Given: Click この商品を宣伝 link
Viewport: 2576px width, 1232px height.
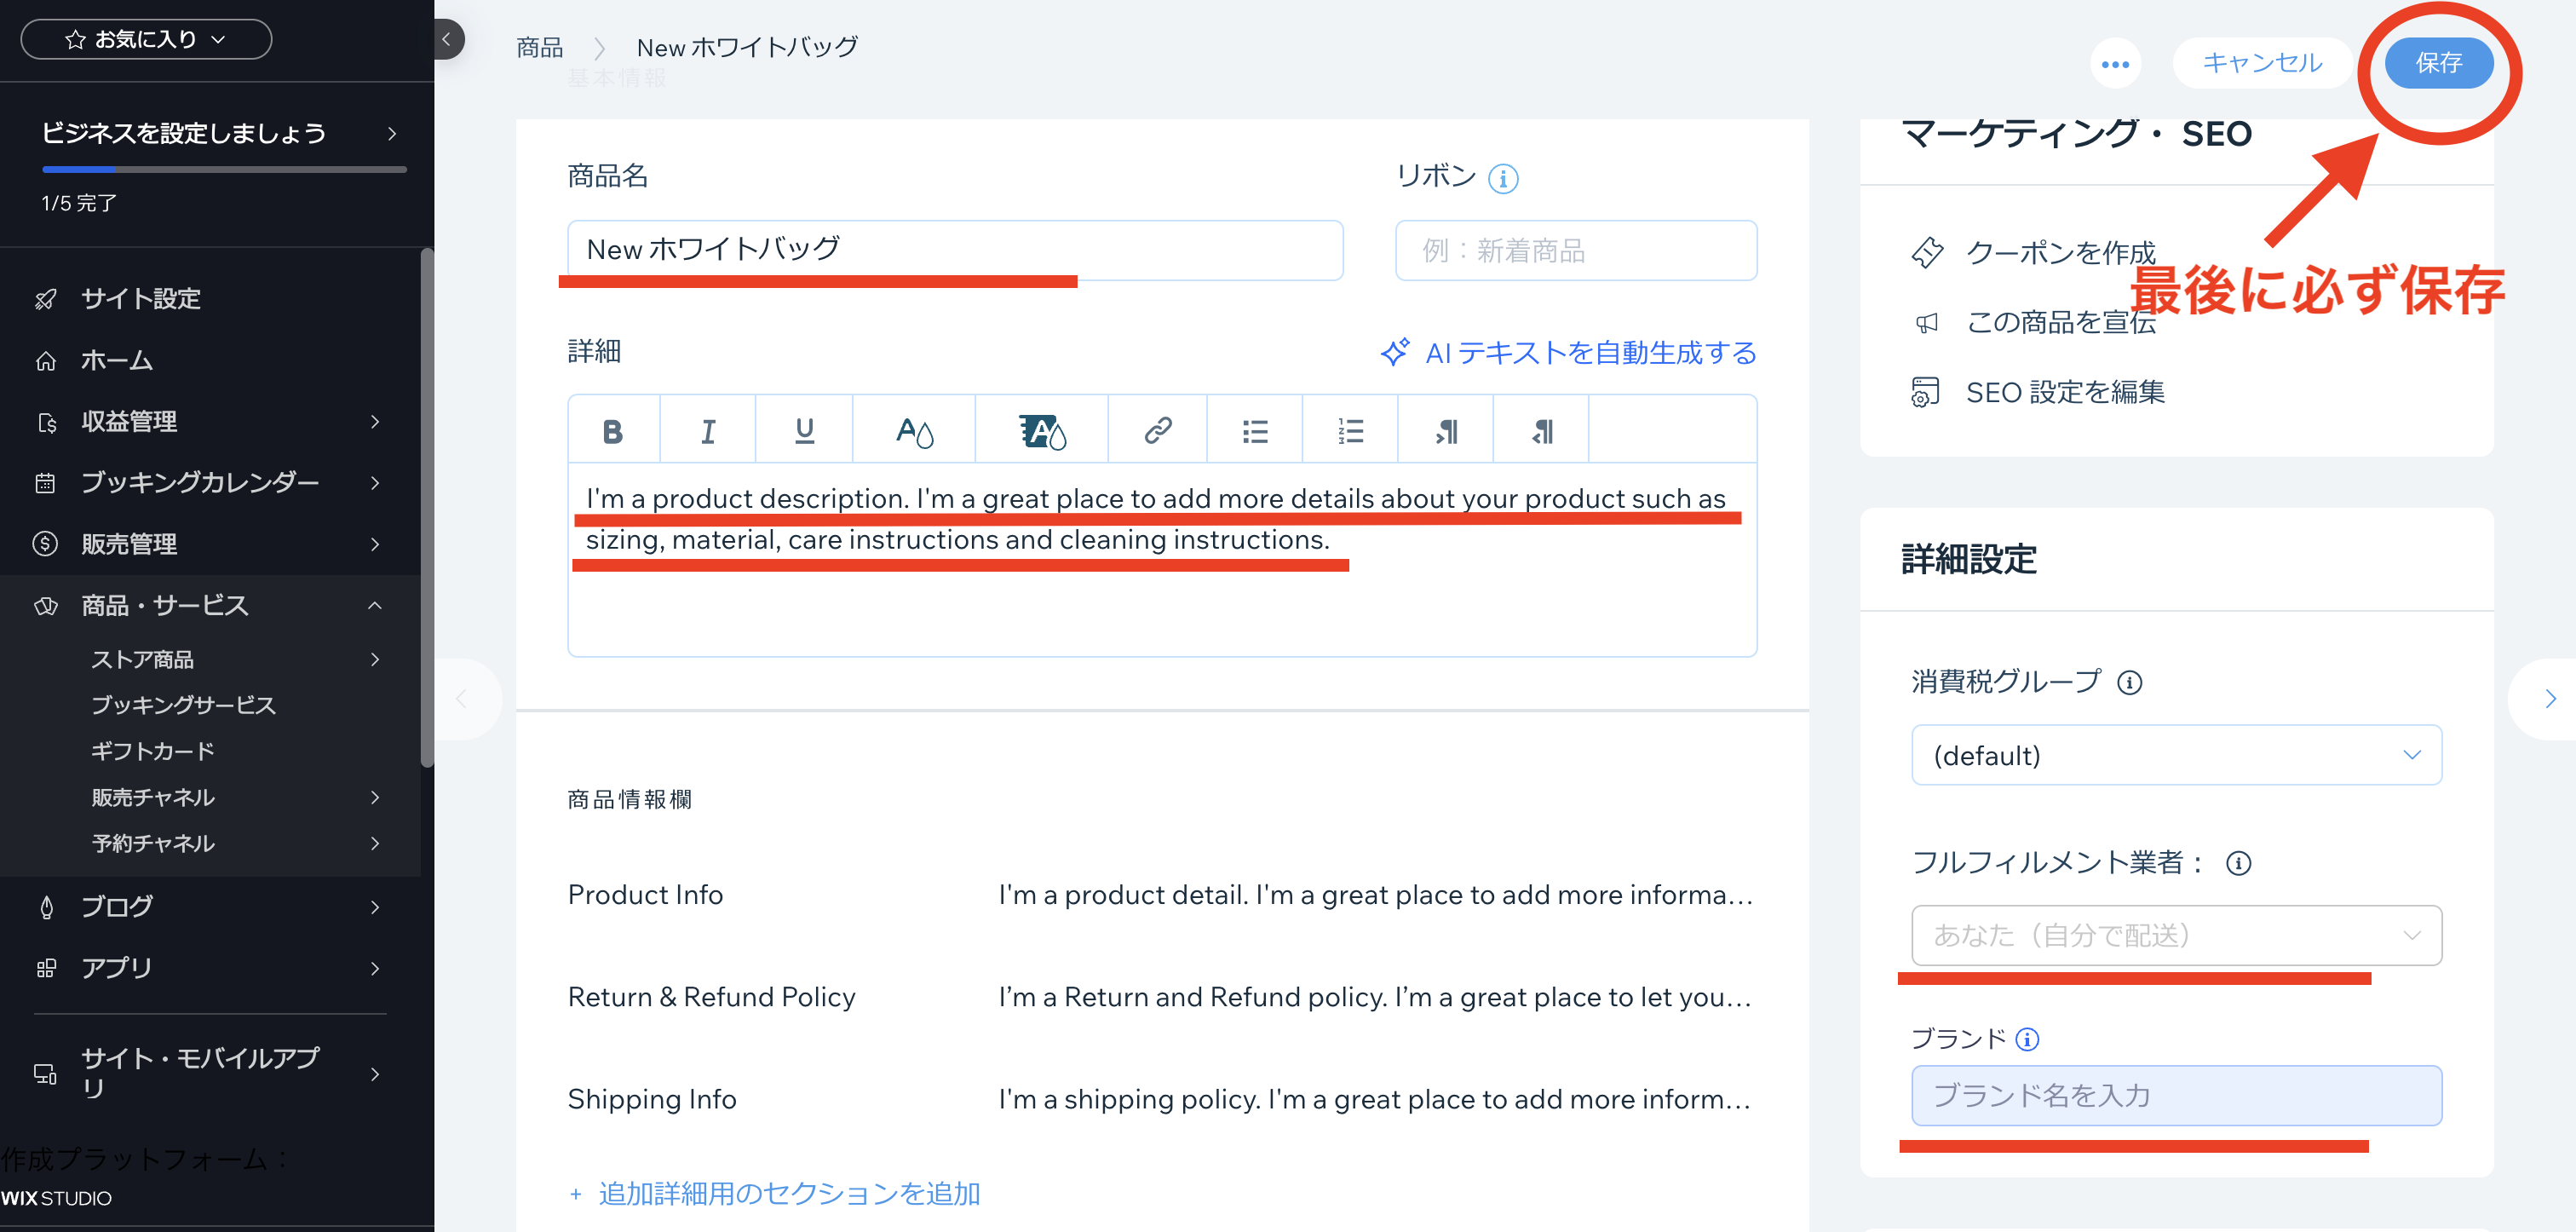Looking at the screenshot, I should 2061,322.
